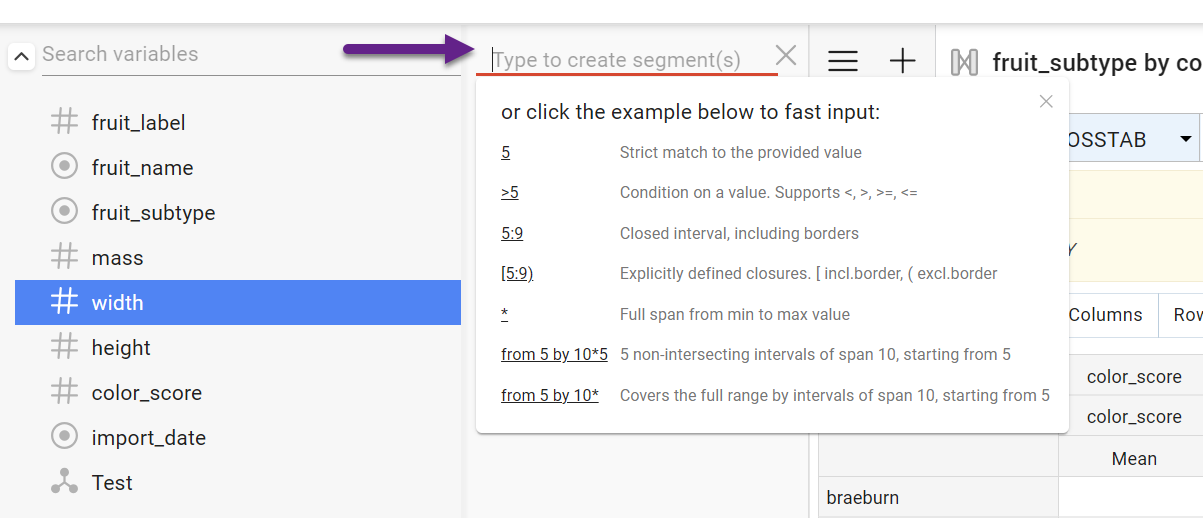Image resolution: width=1203 pixels, height=518 pixels.
Task: Open the hamburger menu icon
Action: pos(843,61)
